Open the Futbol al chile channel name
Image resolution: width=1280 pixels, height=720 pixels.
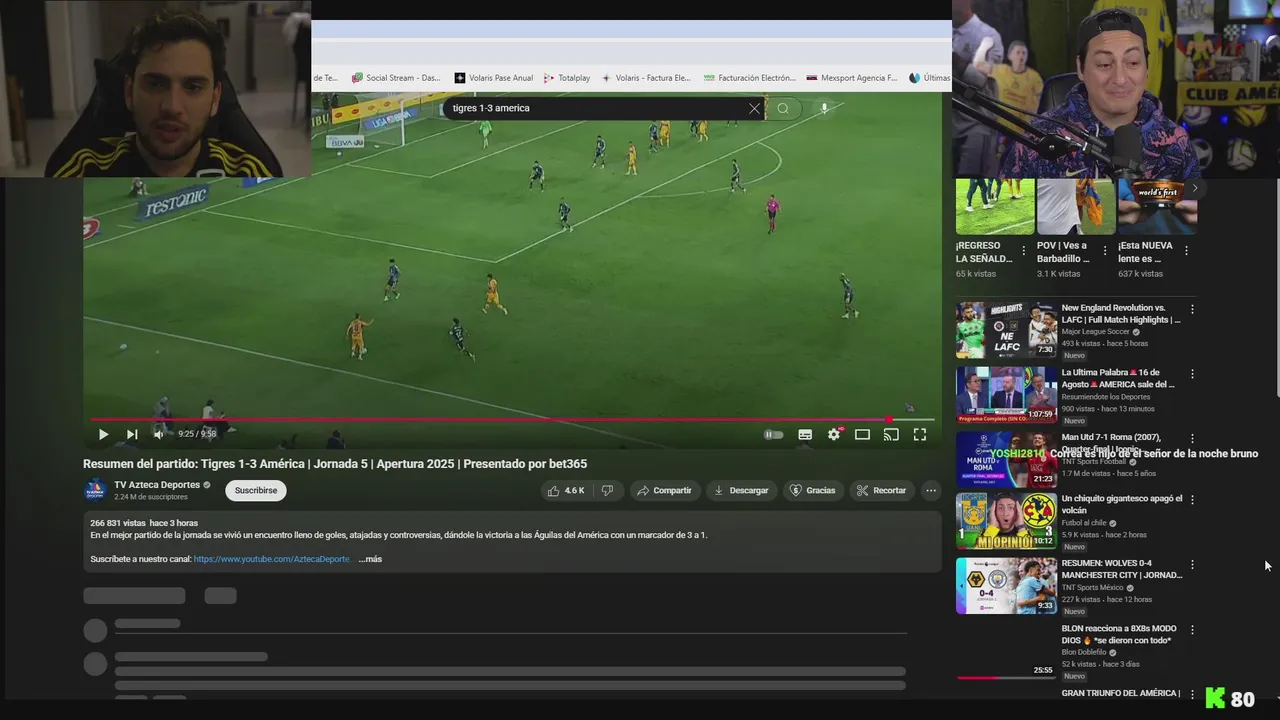coord(1084,523)
